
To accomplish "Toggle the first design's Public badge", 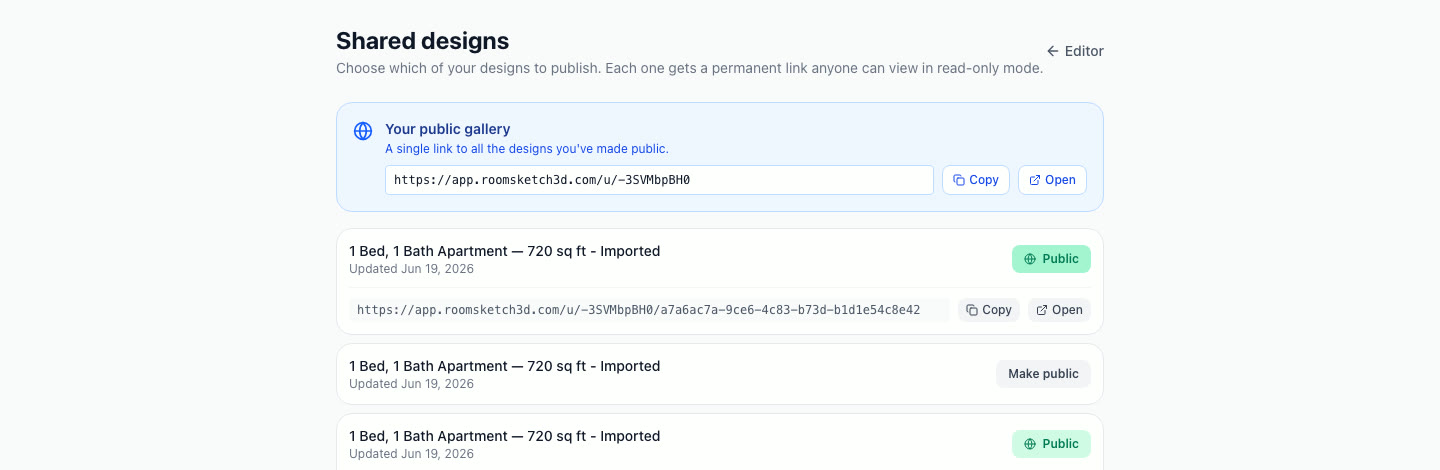I will [1051, 259].
